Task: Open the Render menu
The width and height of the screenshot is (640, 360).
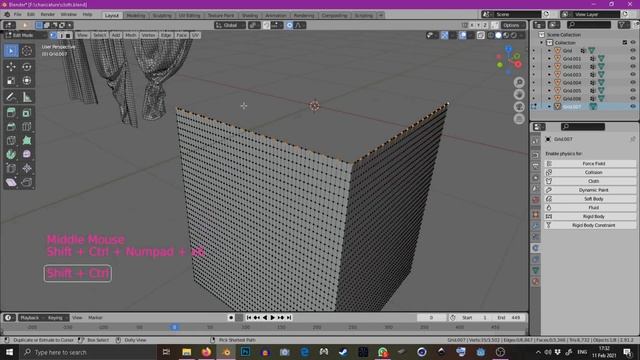Action: [47, 15]
